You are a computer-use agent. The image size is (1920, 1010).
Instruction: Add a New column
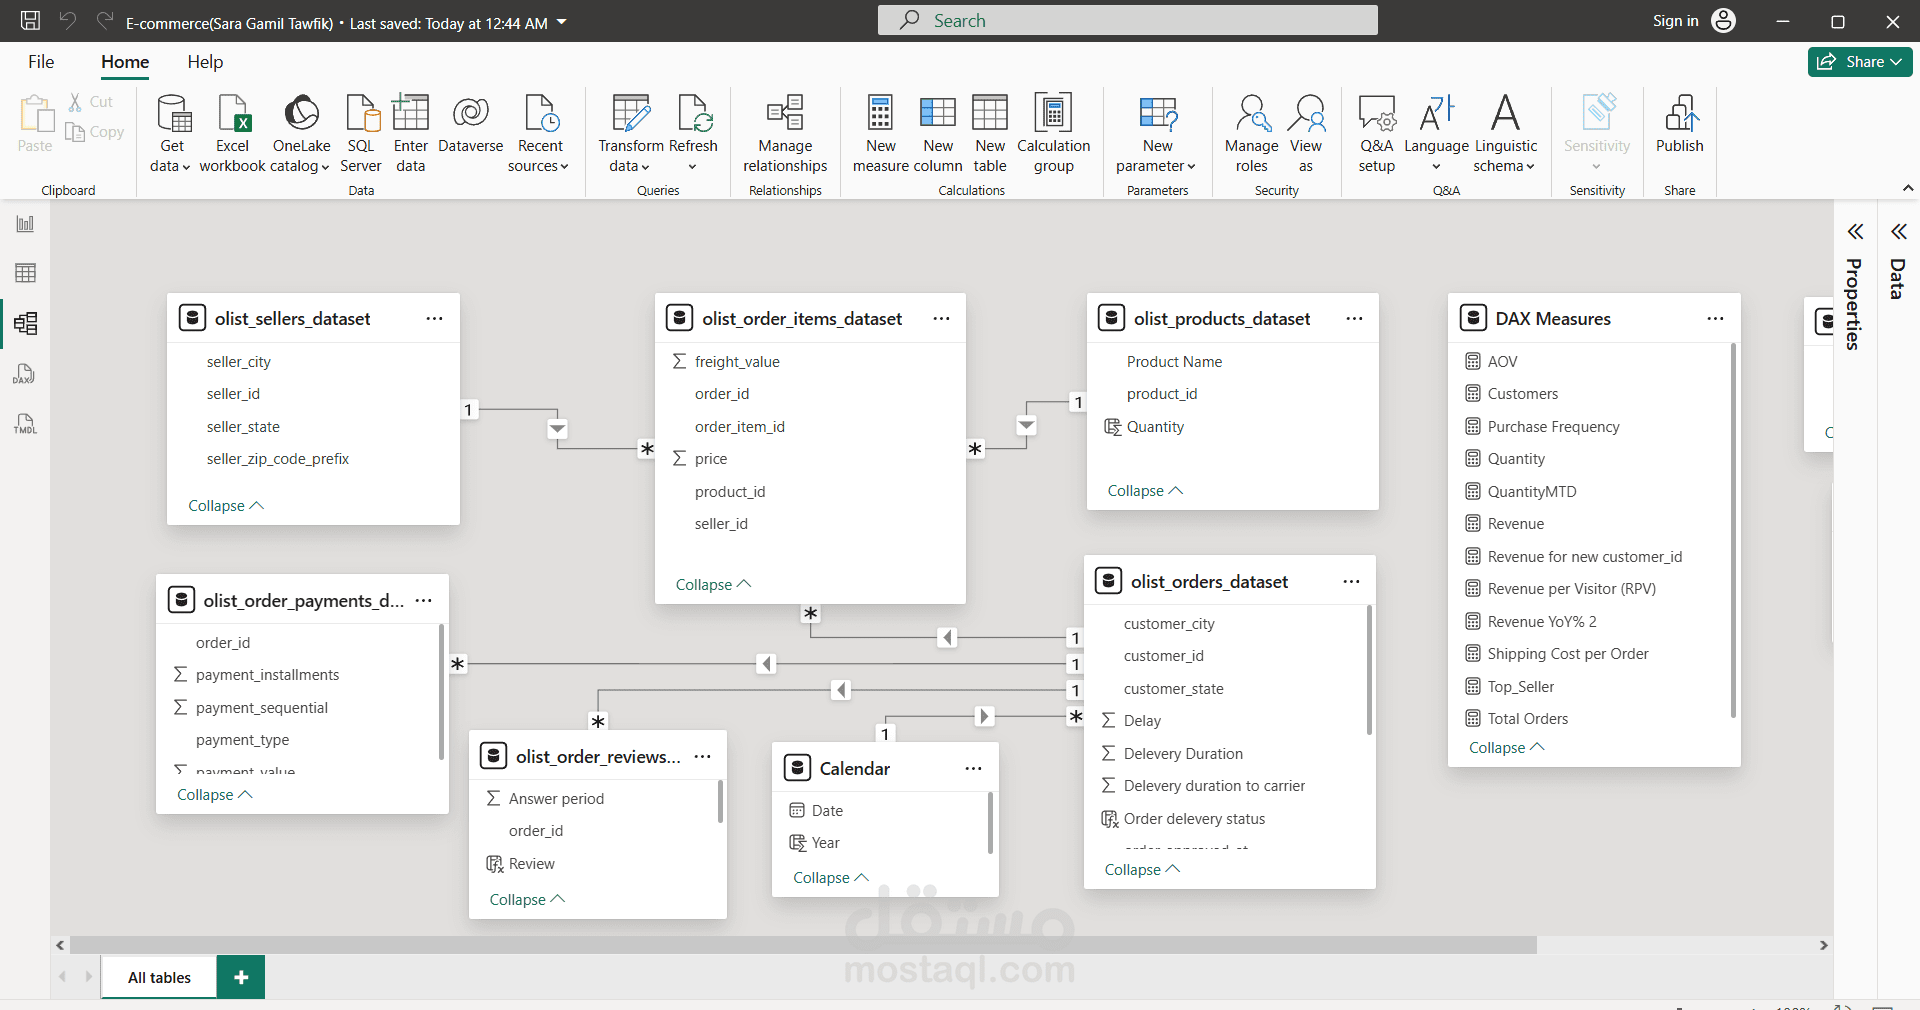coord(938,133)
